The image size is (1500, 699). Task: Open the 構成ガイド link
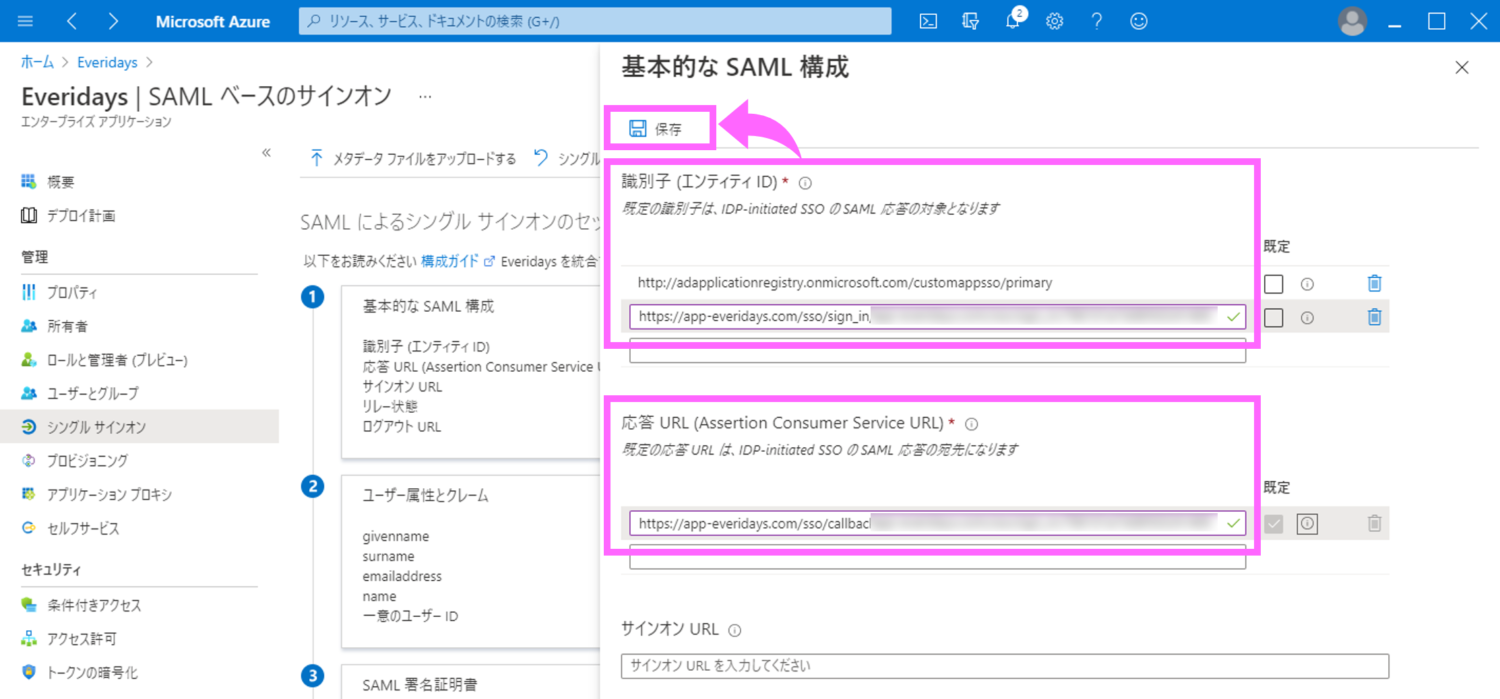click(x=450, y=261)
